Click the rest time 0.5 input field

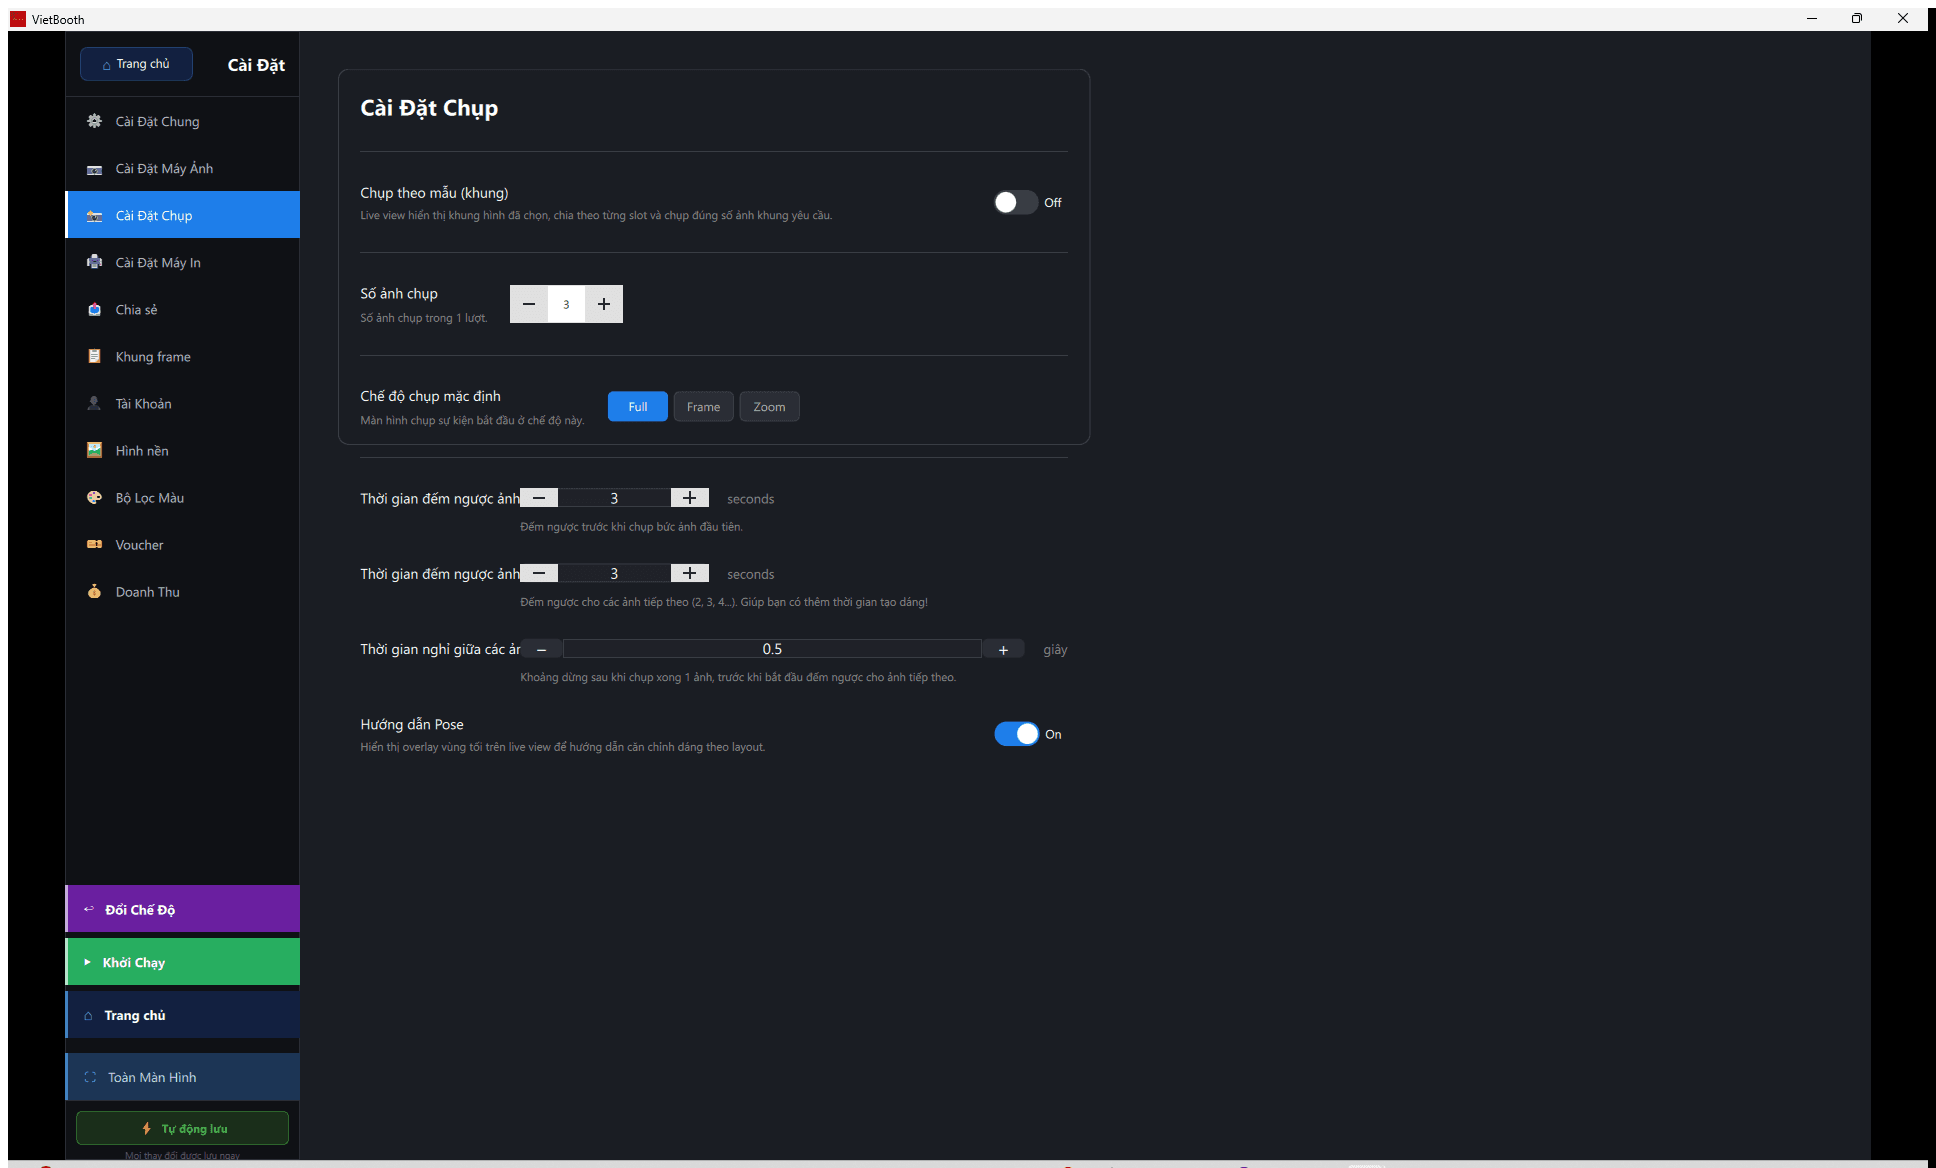click(x=772, y=649)
